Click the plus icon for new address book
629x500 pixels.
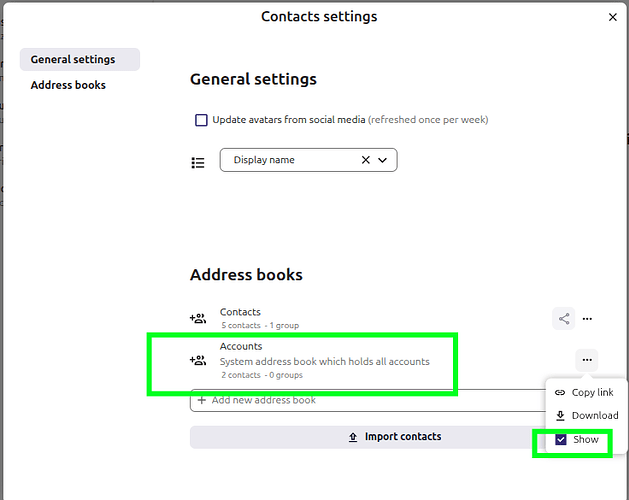(x=201, y=400)
